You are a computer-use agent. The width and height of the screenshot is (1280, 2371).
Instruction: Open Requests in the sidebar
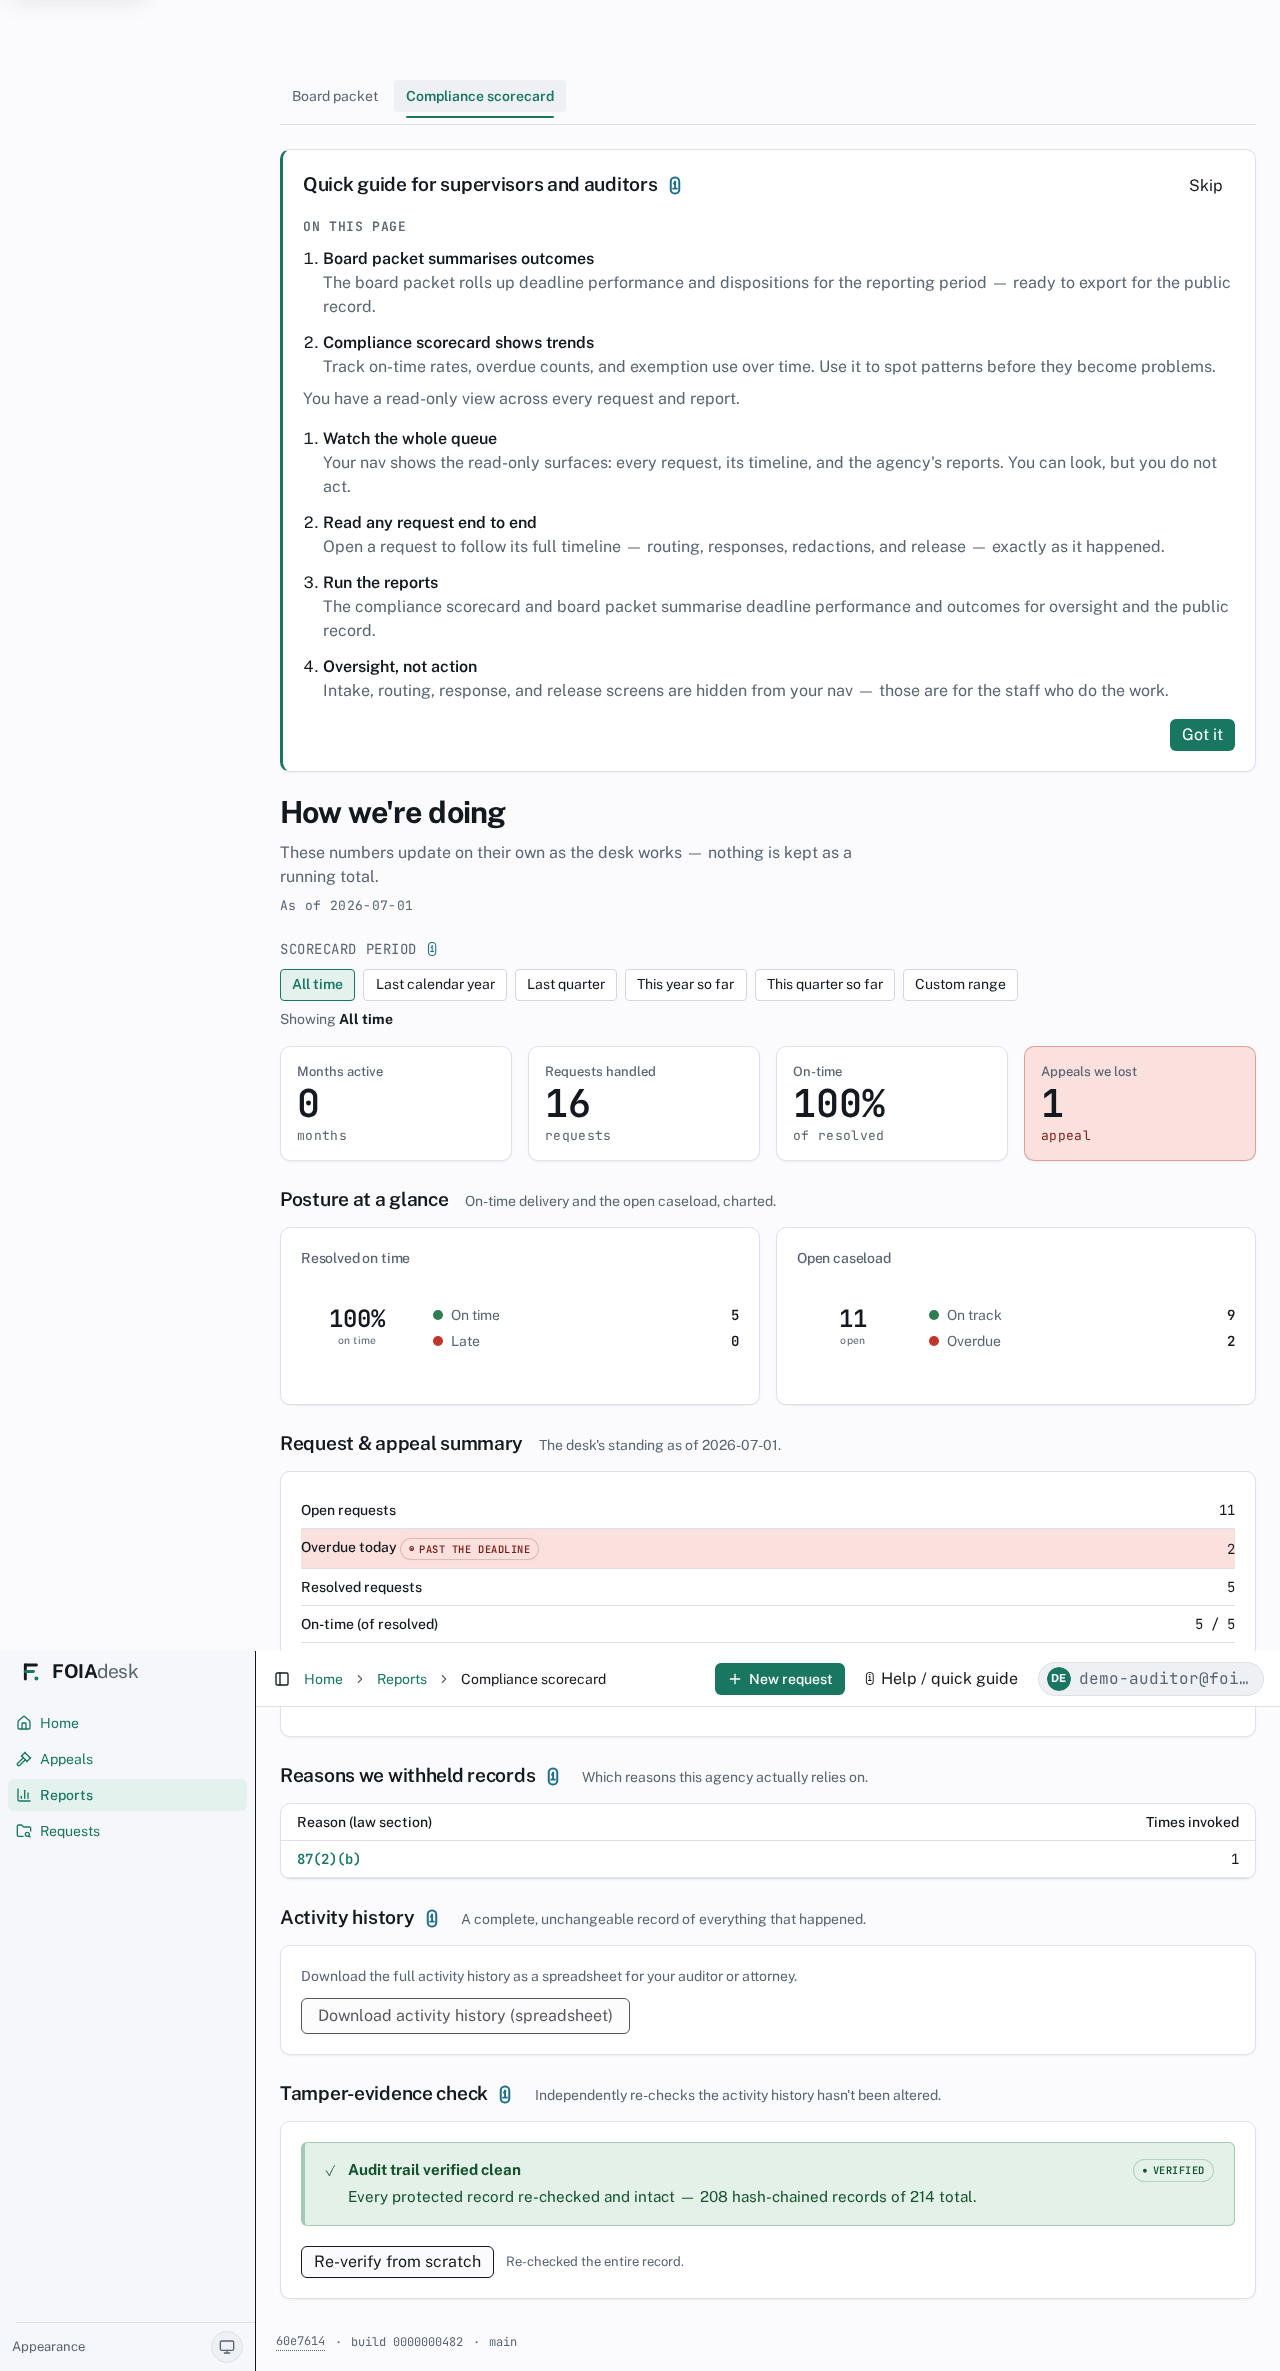click(127, 1831)
